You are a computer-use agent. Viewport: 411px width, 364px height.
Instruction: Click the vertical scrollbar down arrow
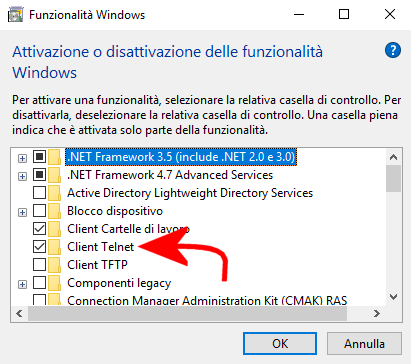pos(394,297)
